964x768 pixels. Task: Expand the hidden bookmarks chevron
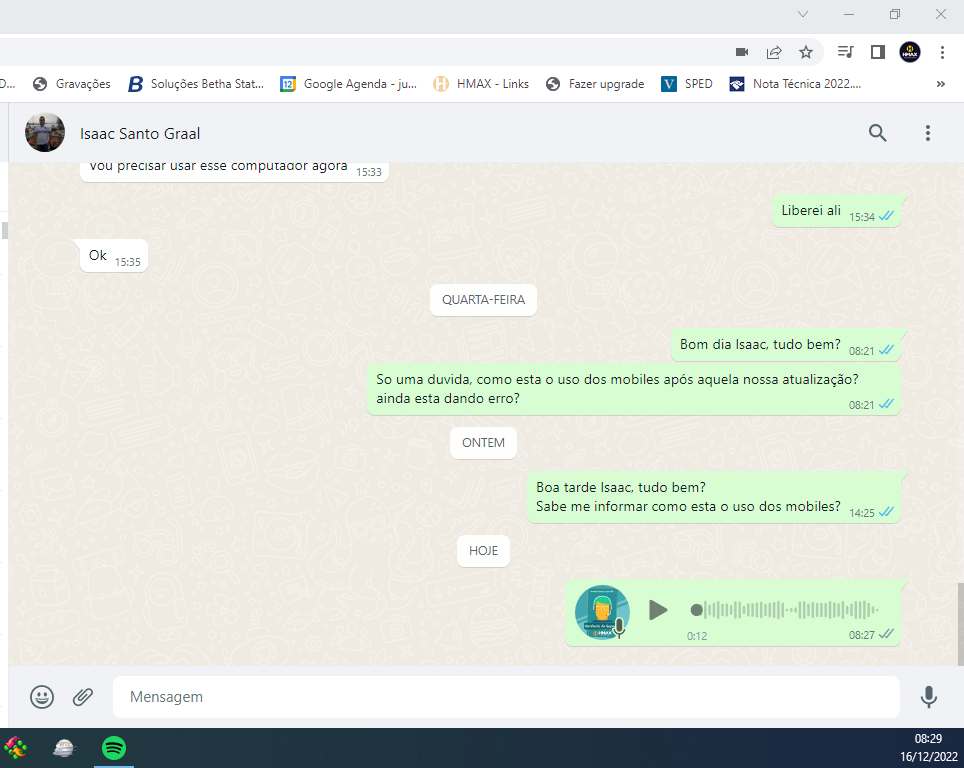[x=940, y=84]
